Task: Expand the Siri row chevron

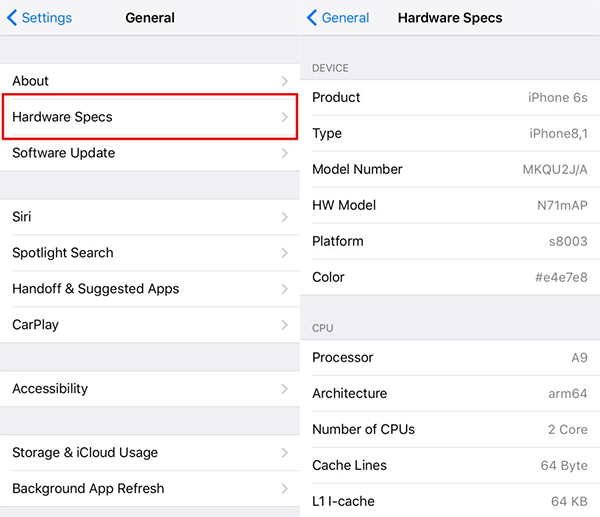Action: [284, 217]
